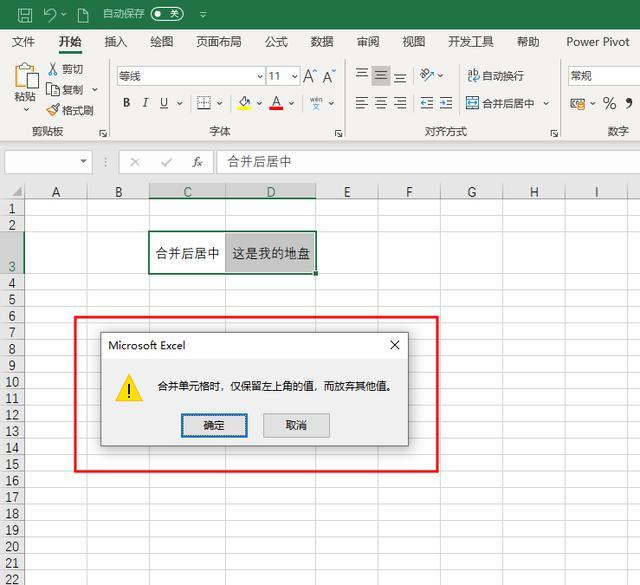Click the Format Painter brush icon
640x585 pixels.
(x=53, y=110)
